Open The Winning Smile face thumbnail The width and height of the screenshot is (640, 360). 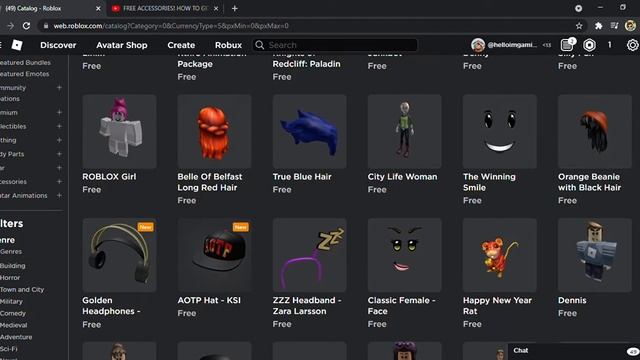coord(500,131)
